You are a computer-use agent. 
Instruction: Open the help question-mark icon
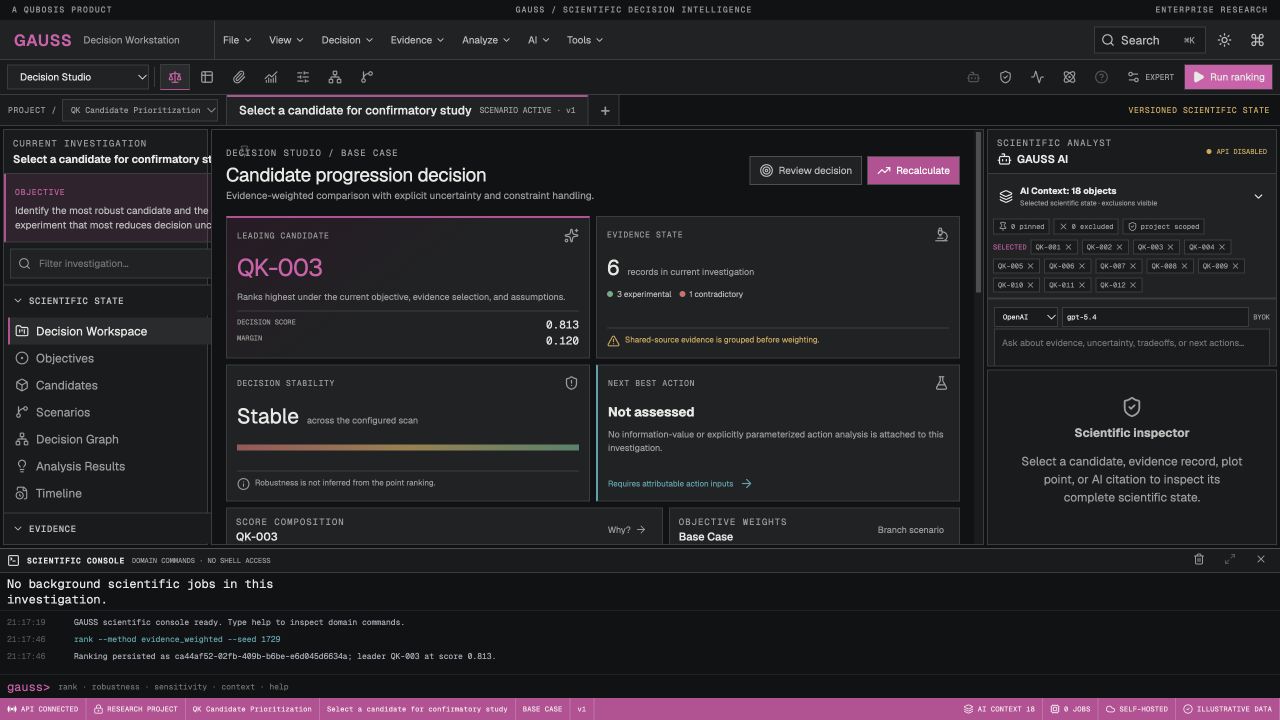click(x=1101, y=77)
